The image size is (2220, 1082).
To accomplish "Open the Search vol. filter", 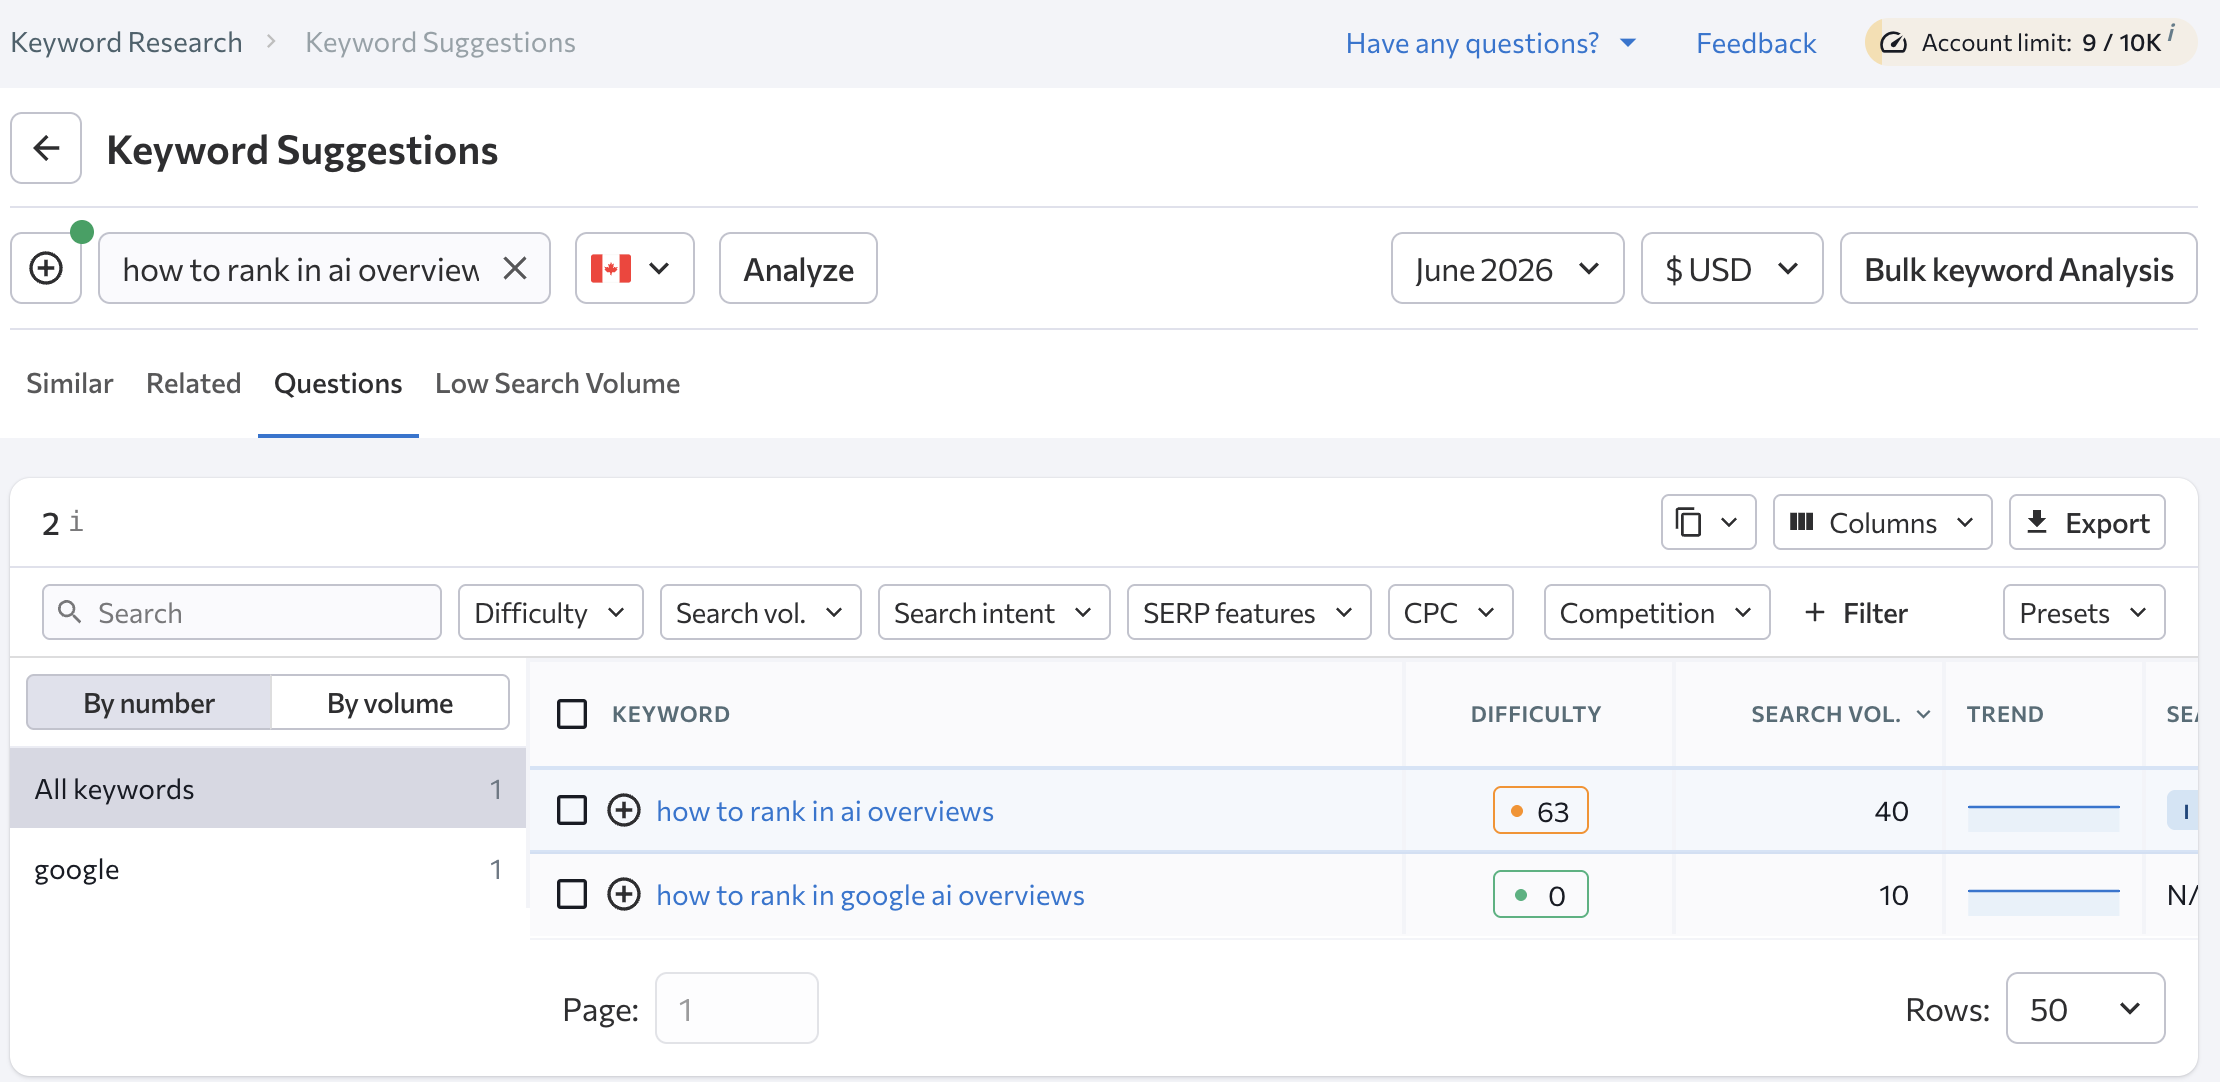I will click(760, 612).
